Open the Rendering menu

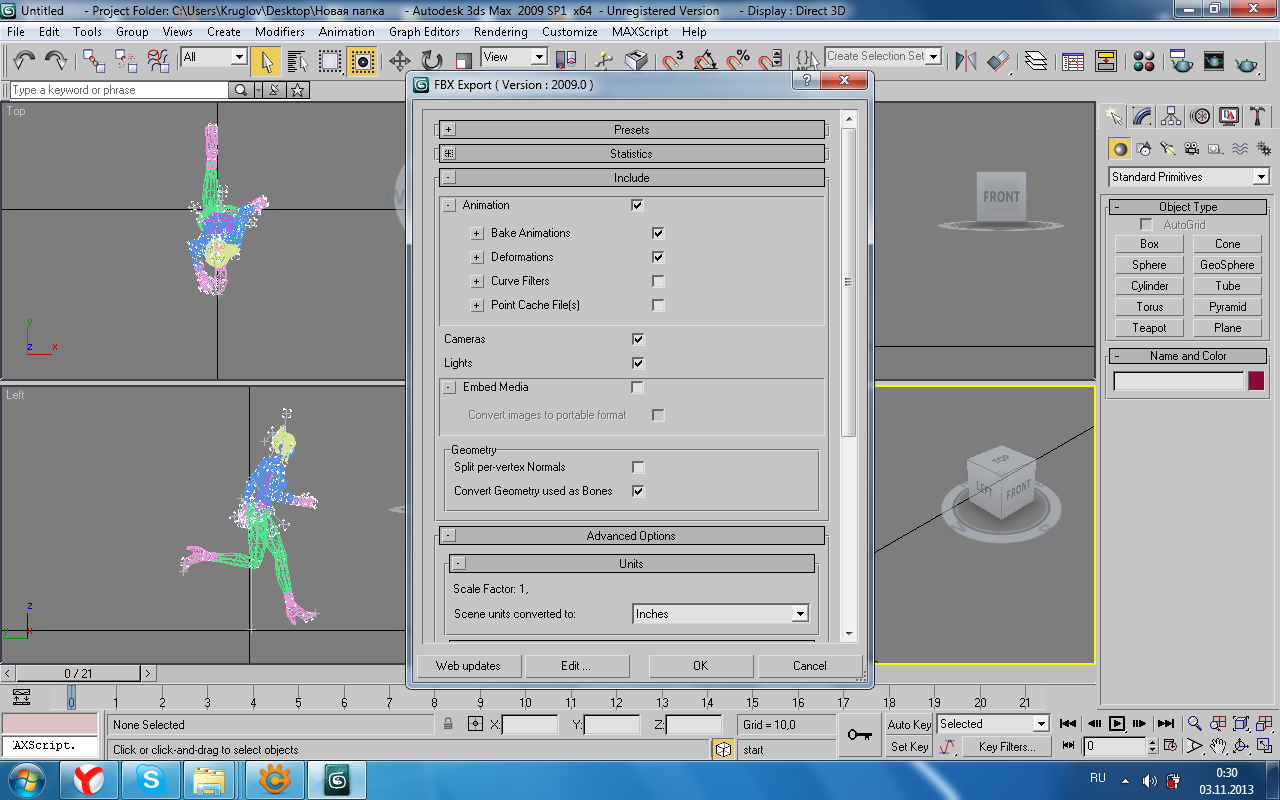tap(500, 32)
